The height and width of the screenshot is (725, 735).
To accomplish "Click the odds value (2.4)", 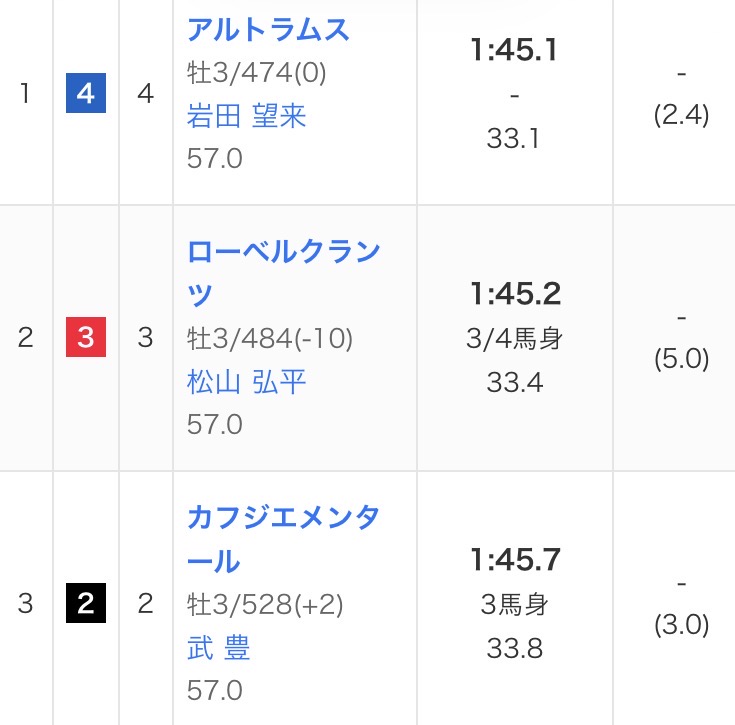I will (681, 116).
